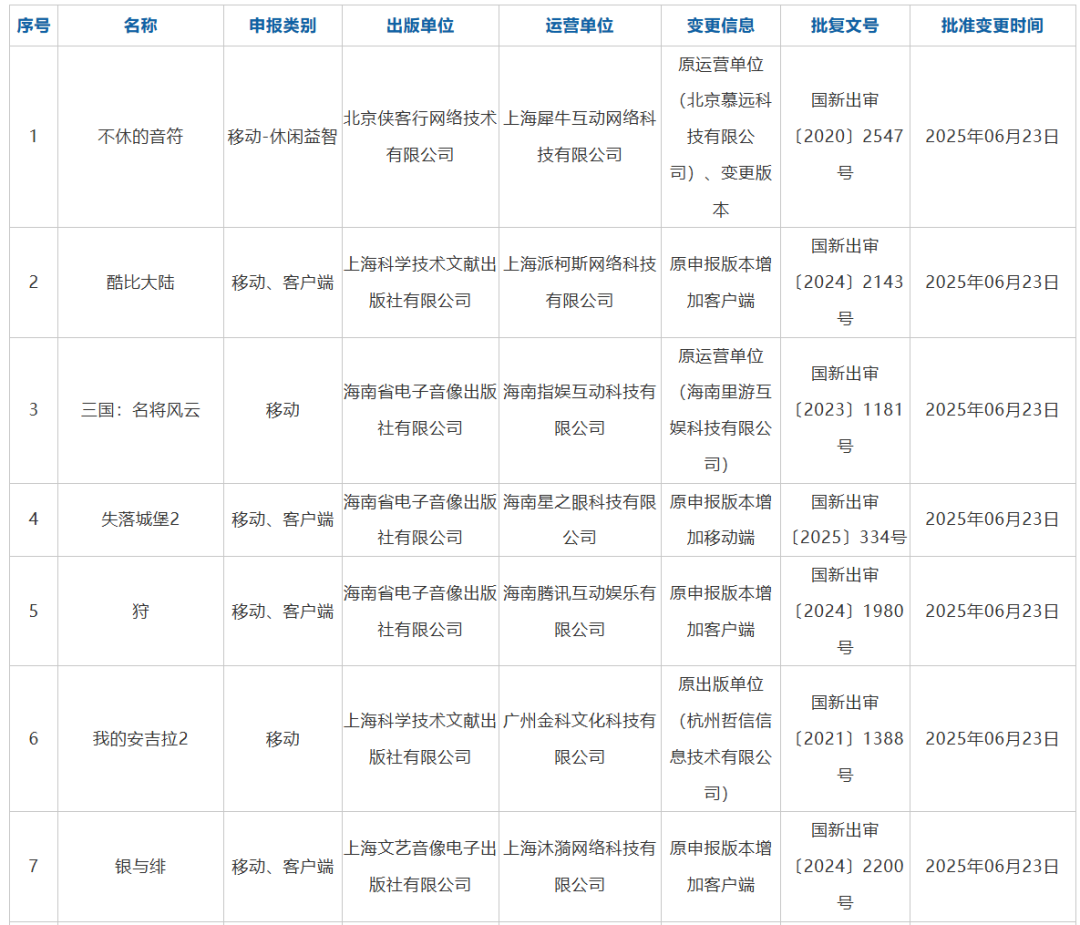
Task: Click the 序号 column header
Action: (33, 25)
